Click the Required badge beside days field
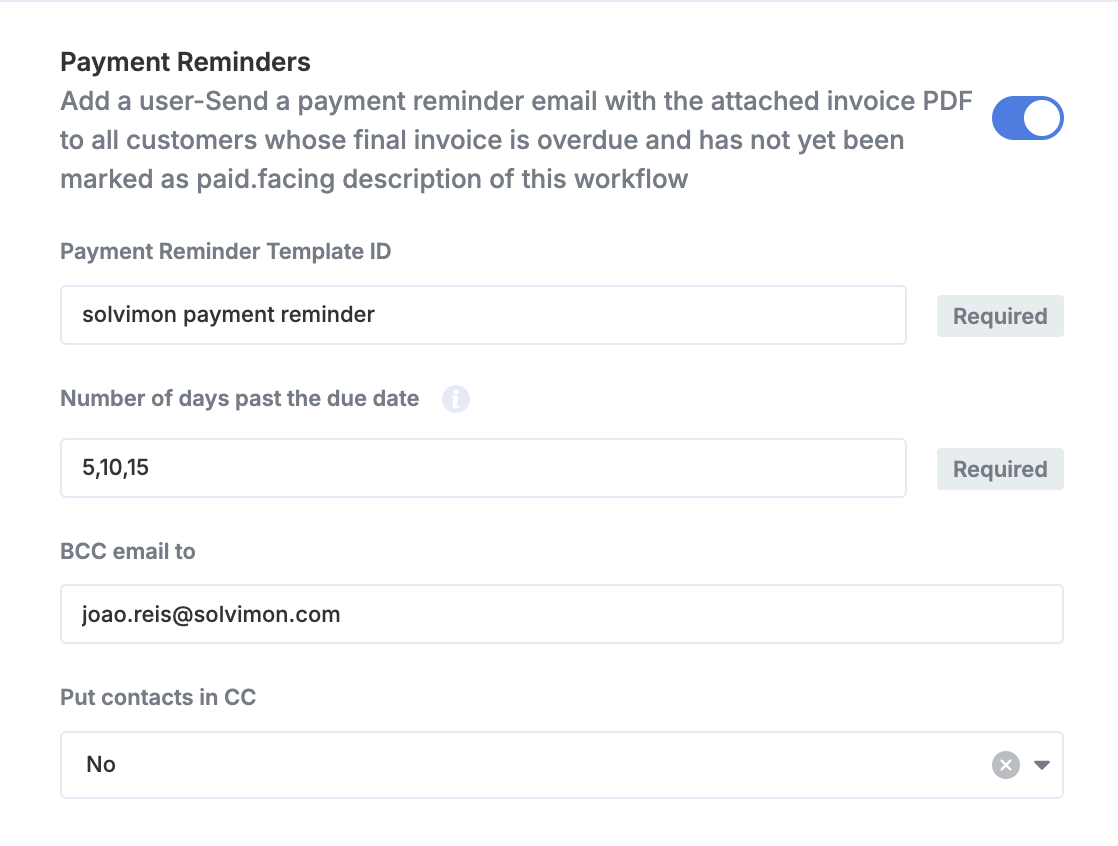This screenshot has height=846, width=1118. pyautogui.click(x=999, y=469)
